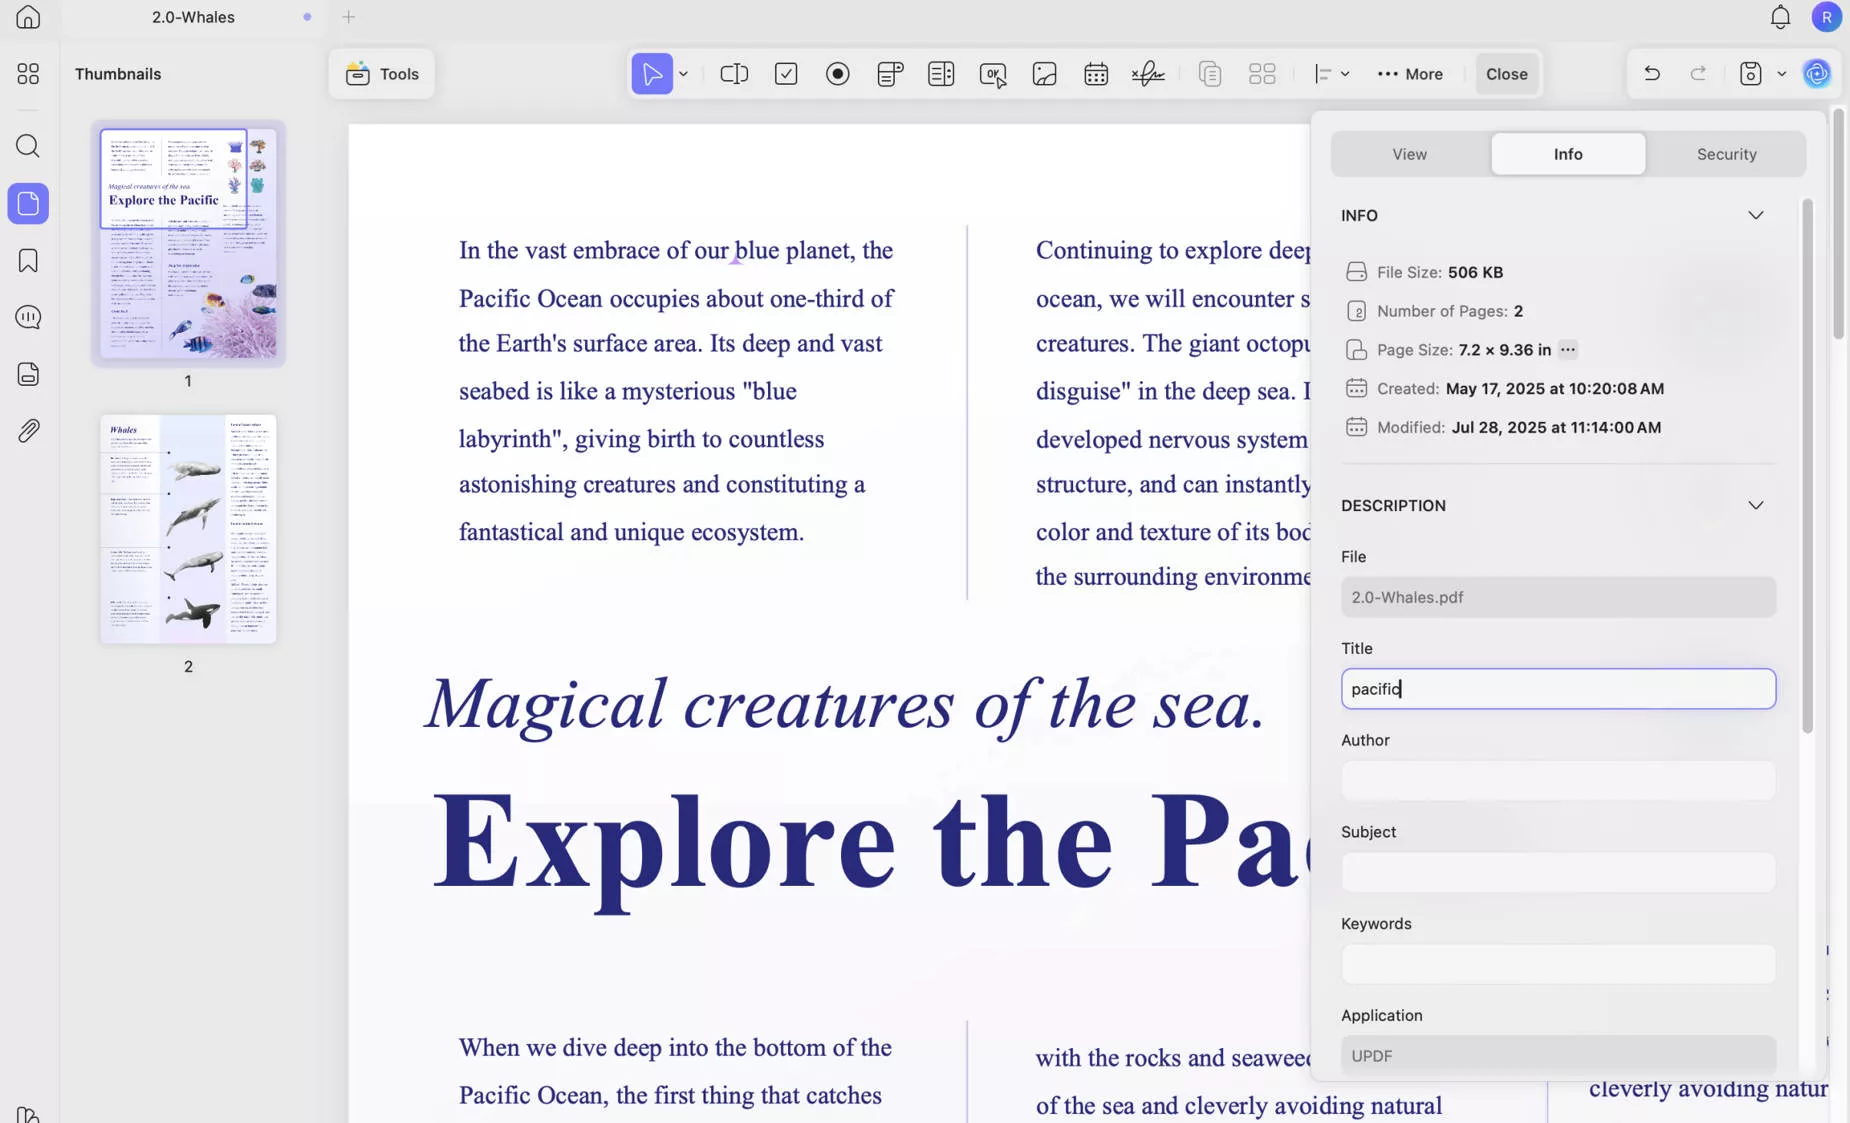Select the Radio Button form tool
This screenshot has height=1123, width=1850.
pos(838,73)
